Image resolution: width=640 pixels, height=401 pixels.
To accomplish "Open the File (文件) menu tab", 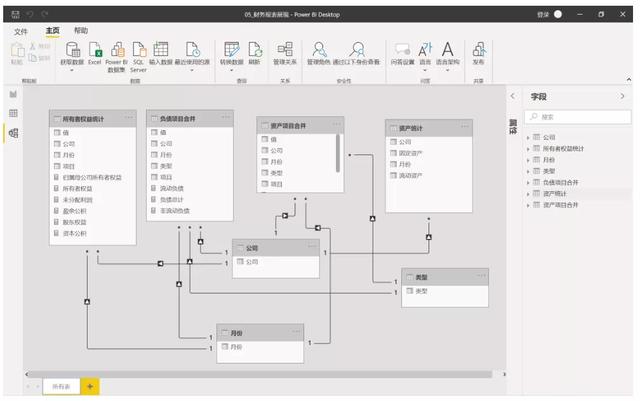I will [x=20, y=31].
